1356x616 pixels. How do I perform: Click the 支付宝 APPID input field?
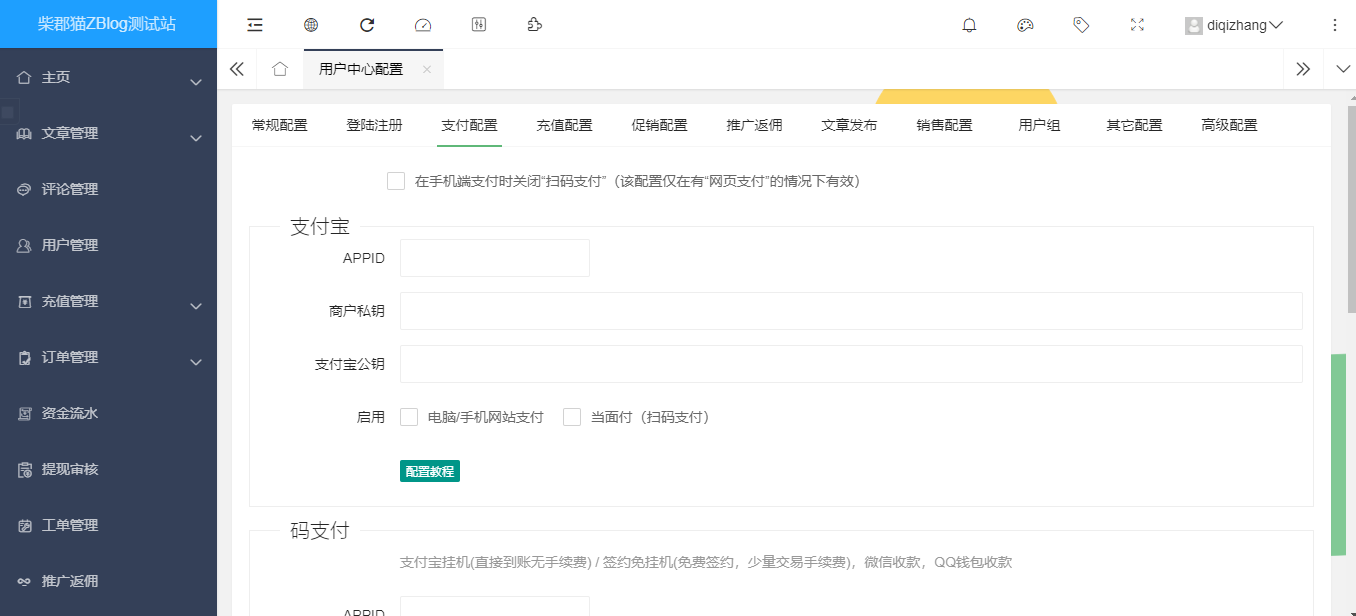click(x=494, y=258)
